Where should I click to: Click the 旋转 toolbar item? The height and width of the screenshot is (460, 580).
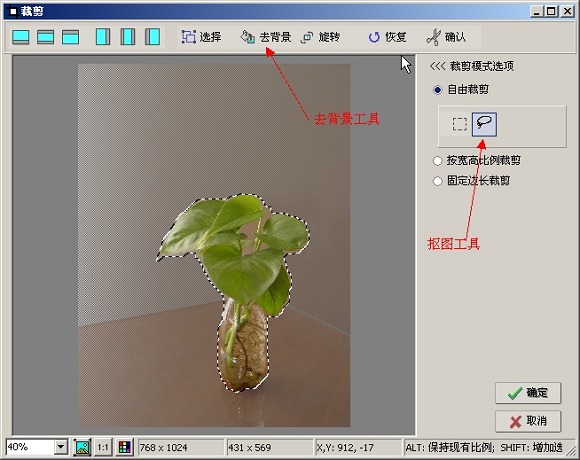(321, 37)
